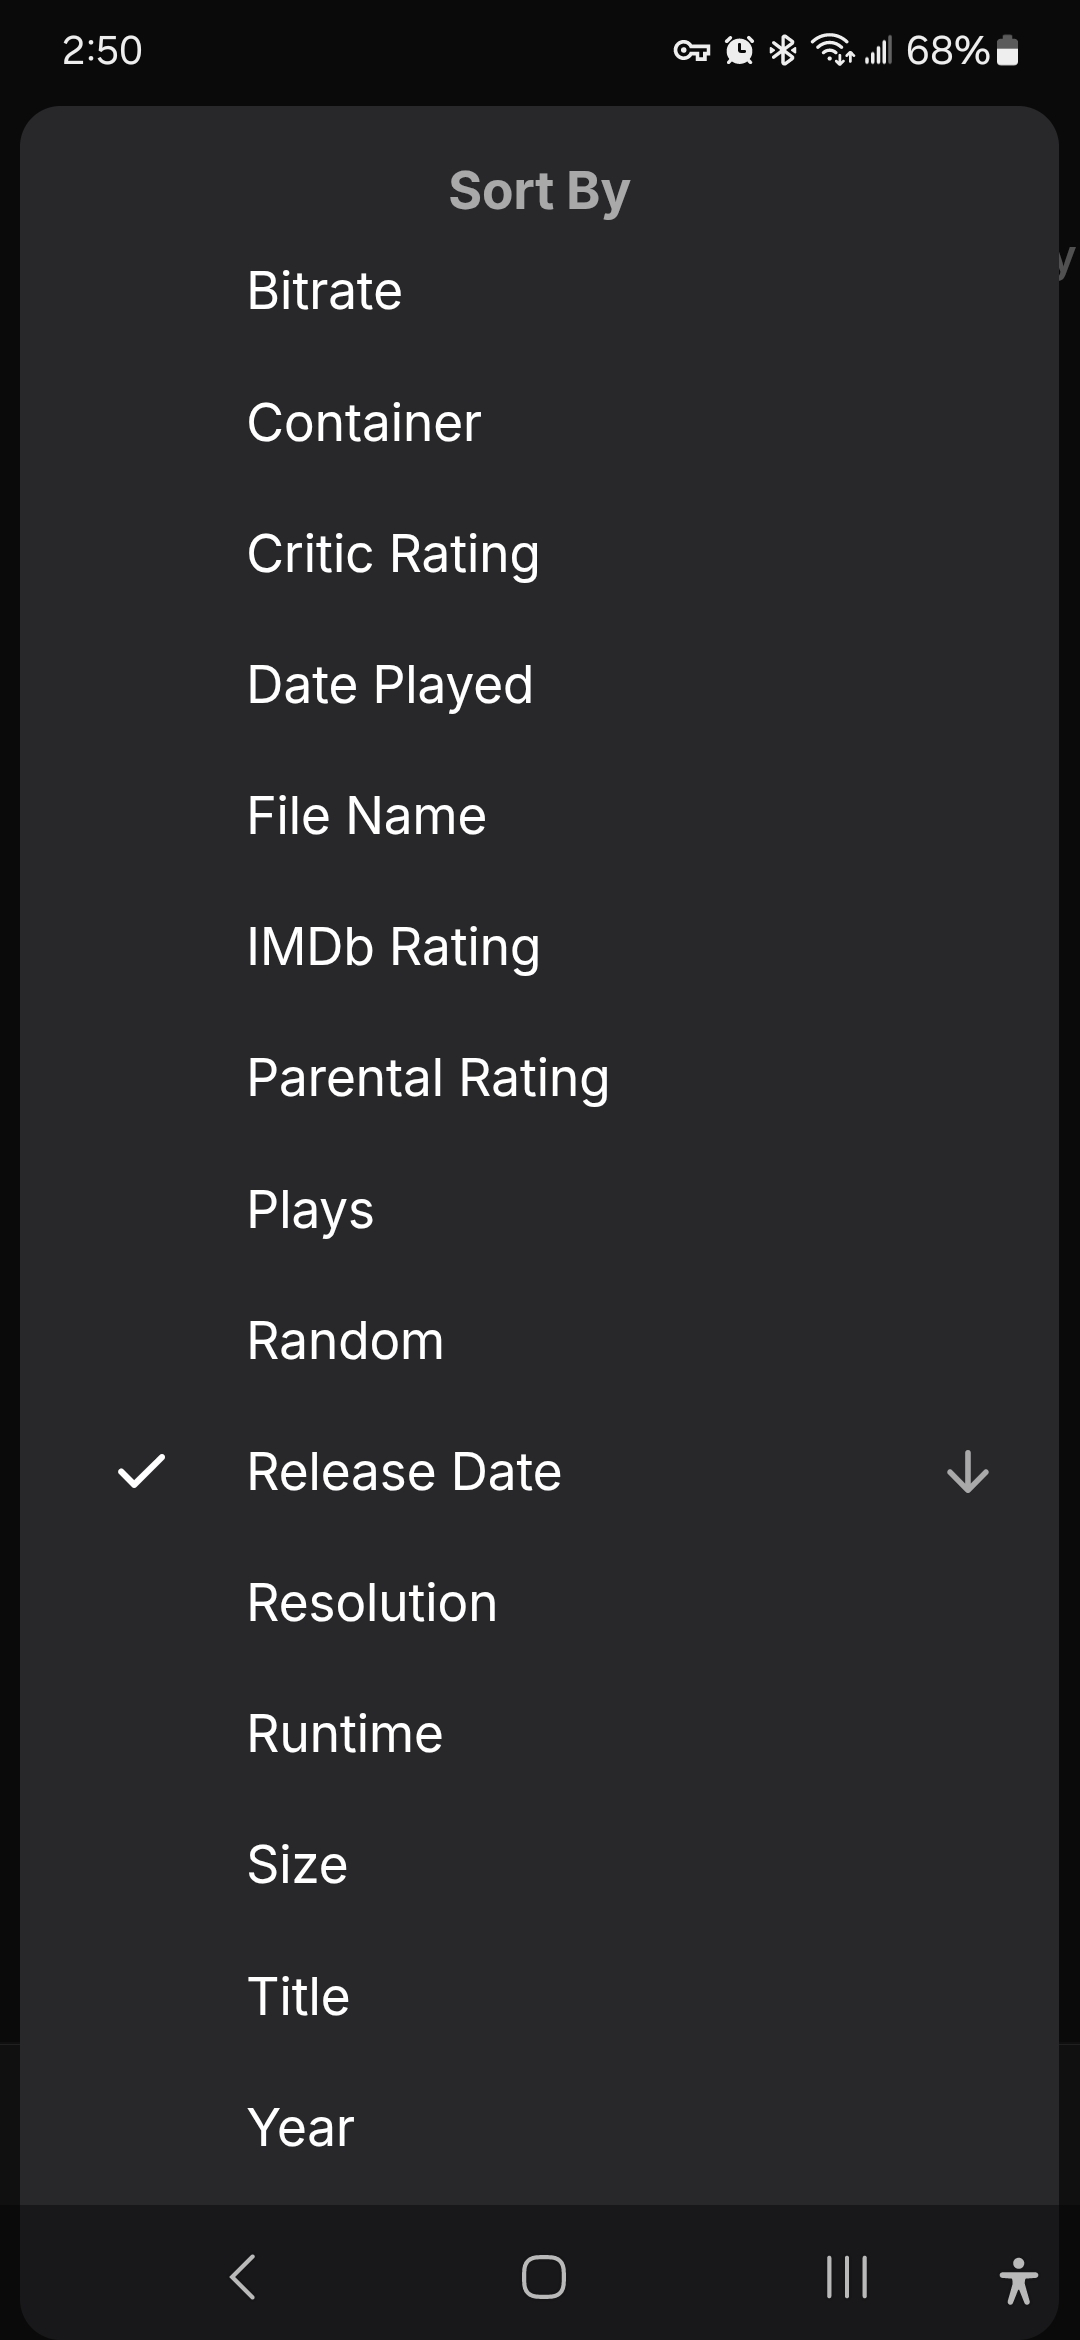Screen dimensions: 1080x2340
Task: Choose Random sort order
Action: point(345,1341)
